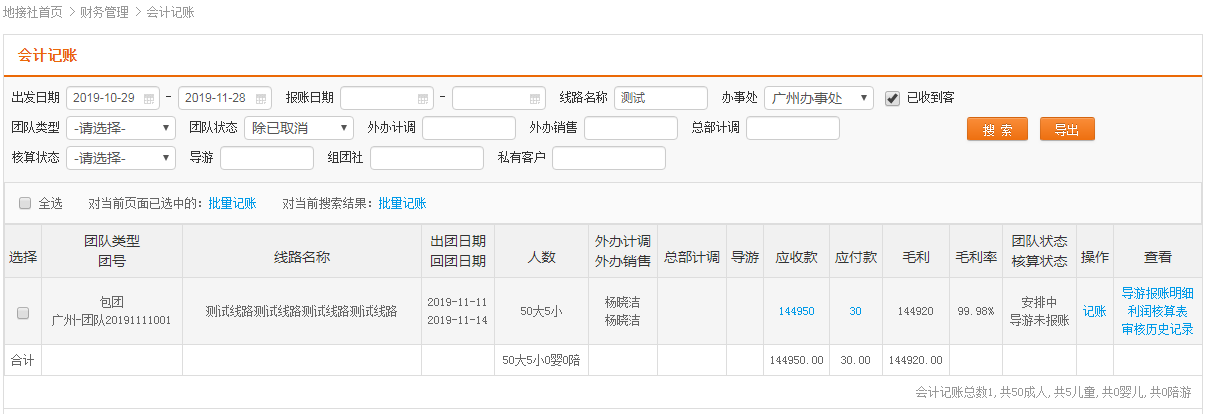Viewport: 1206px width, 414px height.
Task: Expand the 办事处 dropdown showing 广州办事处
Action: (x=818, y=98)
